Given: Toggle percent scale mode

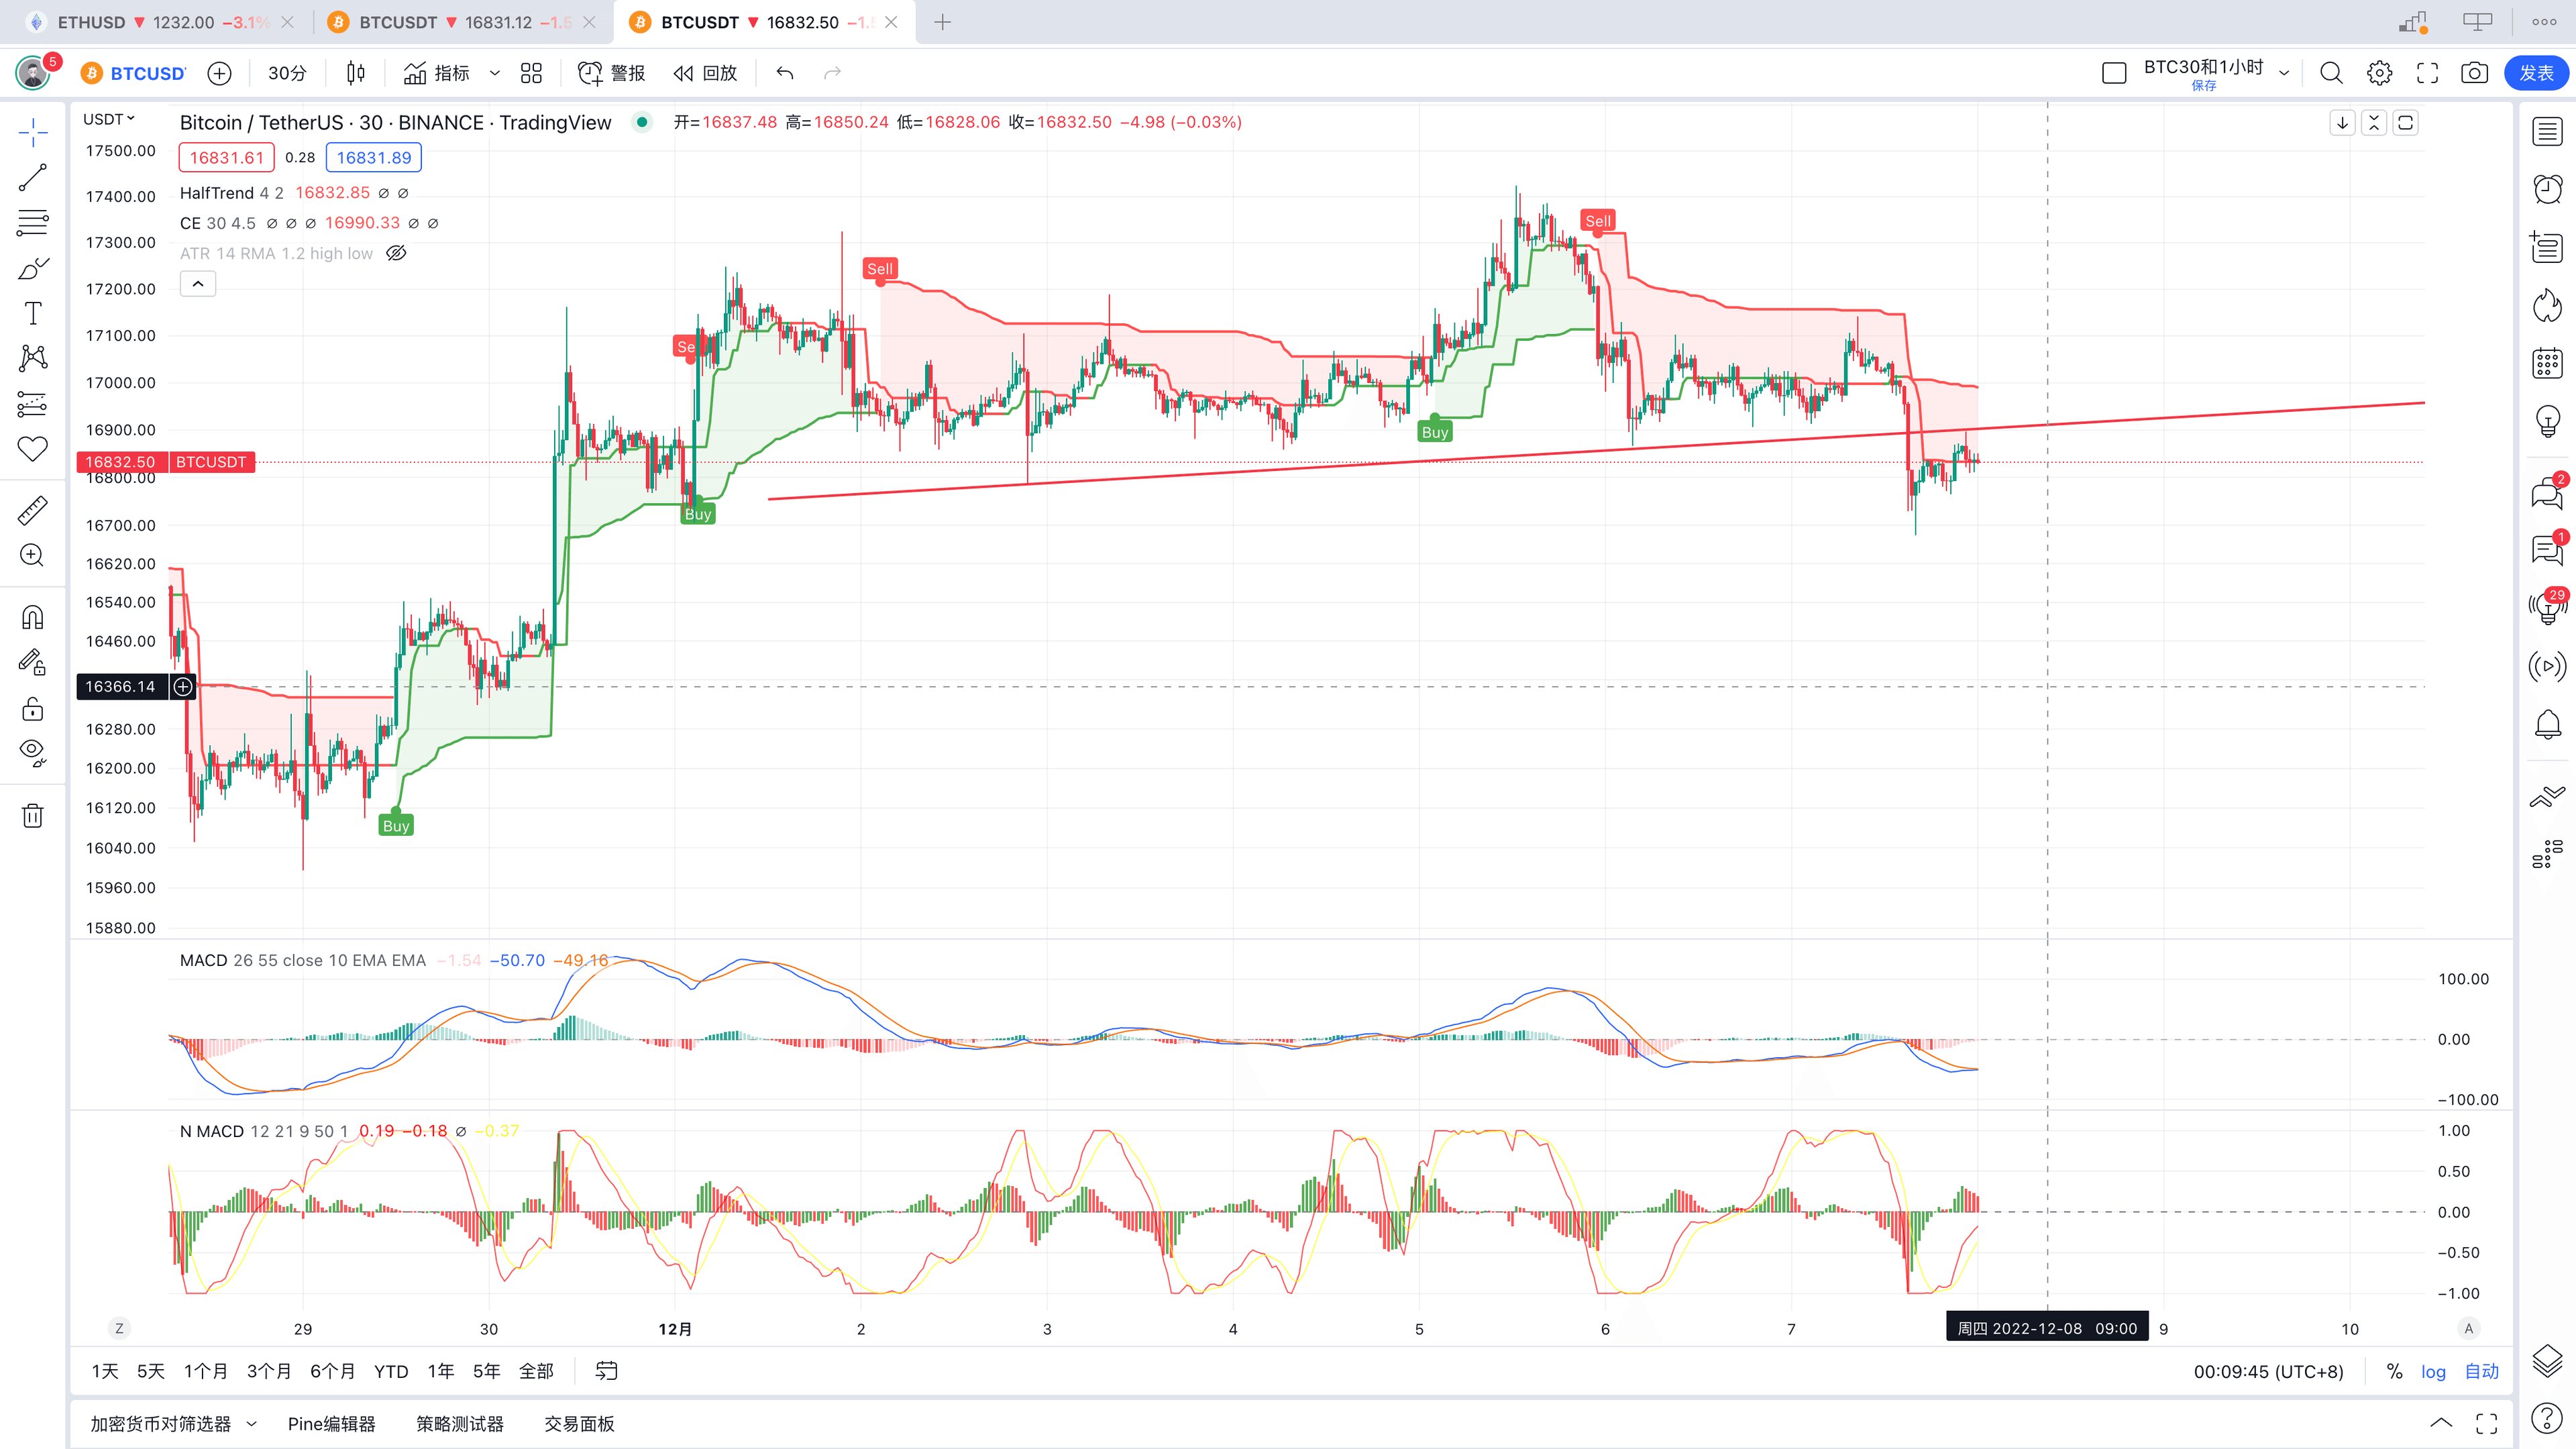Looking at the screenshot, I should (2394, 1371).
